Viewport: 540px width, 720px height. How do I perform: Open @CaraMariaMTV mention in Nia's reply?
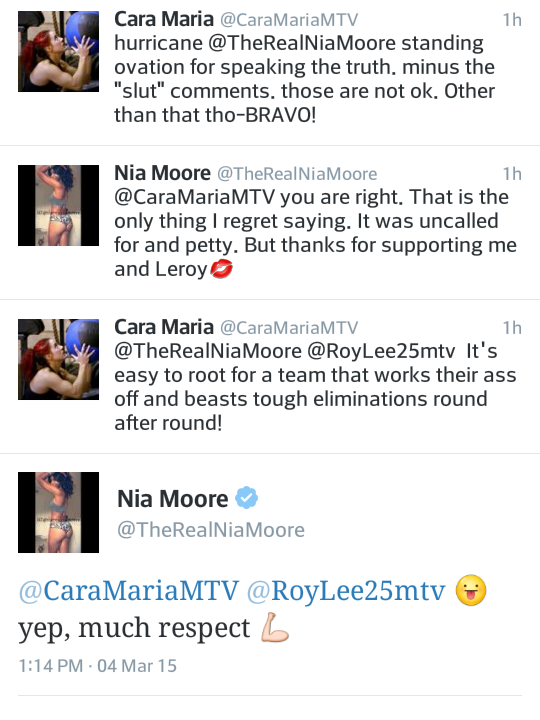[194, 197]
